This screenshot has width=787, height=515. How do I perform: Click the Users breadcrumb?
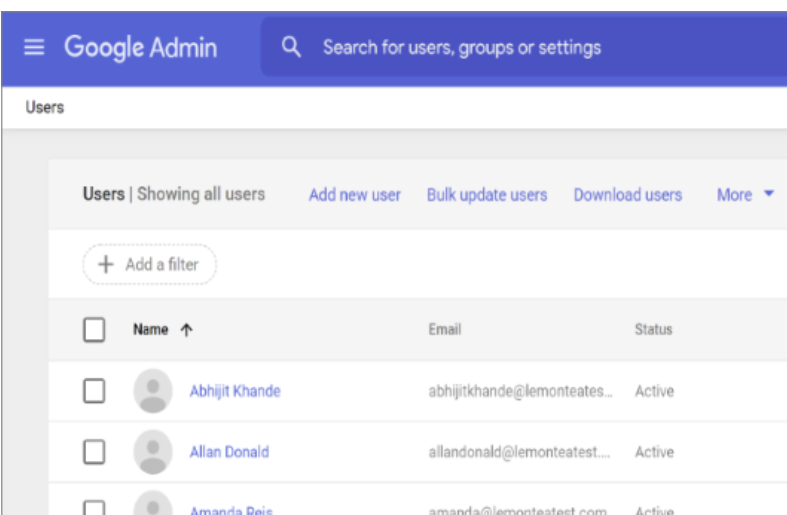pos(45,107)
